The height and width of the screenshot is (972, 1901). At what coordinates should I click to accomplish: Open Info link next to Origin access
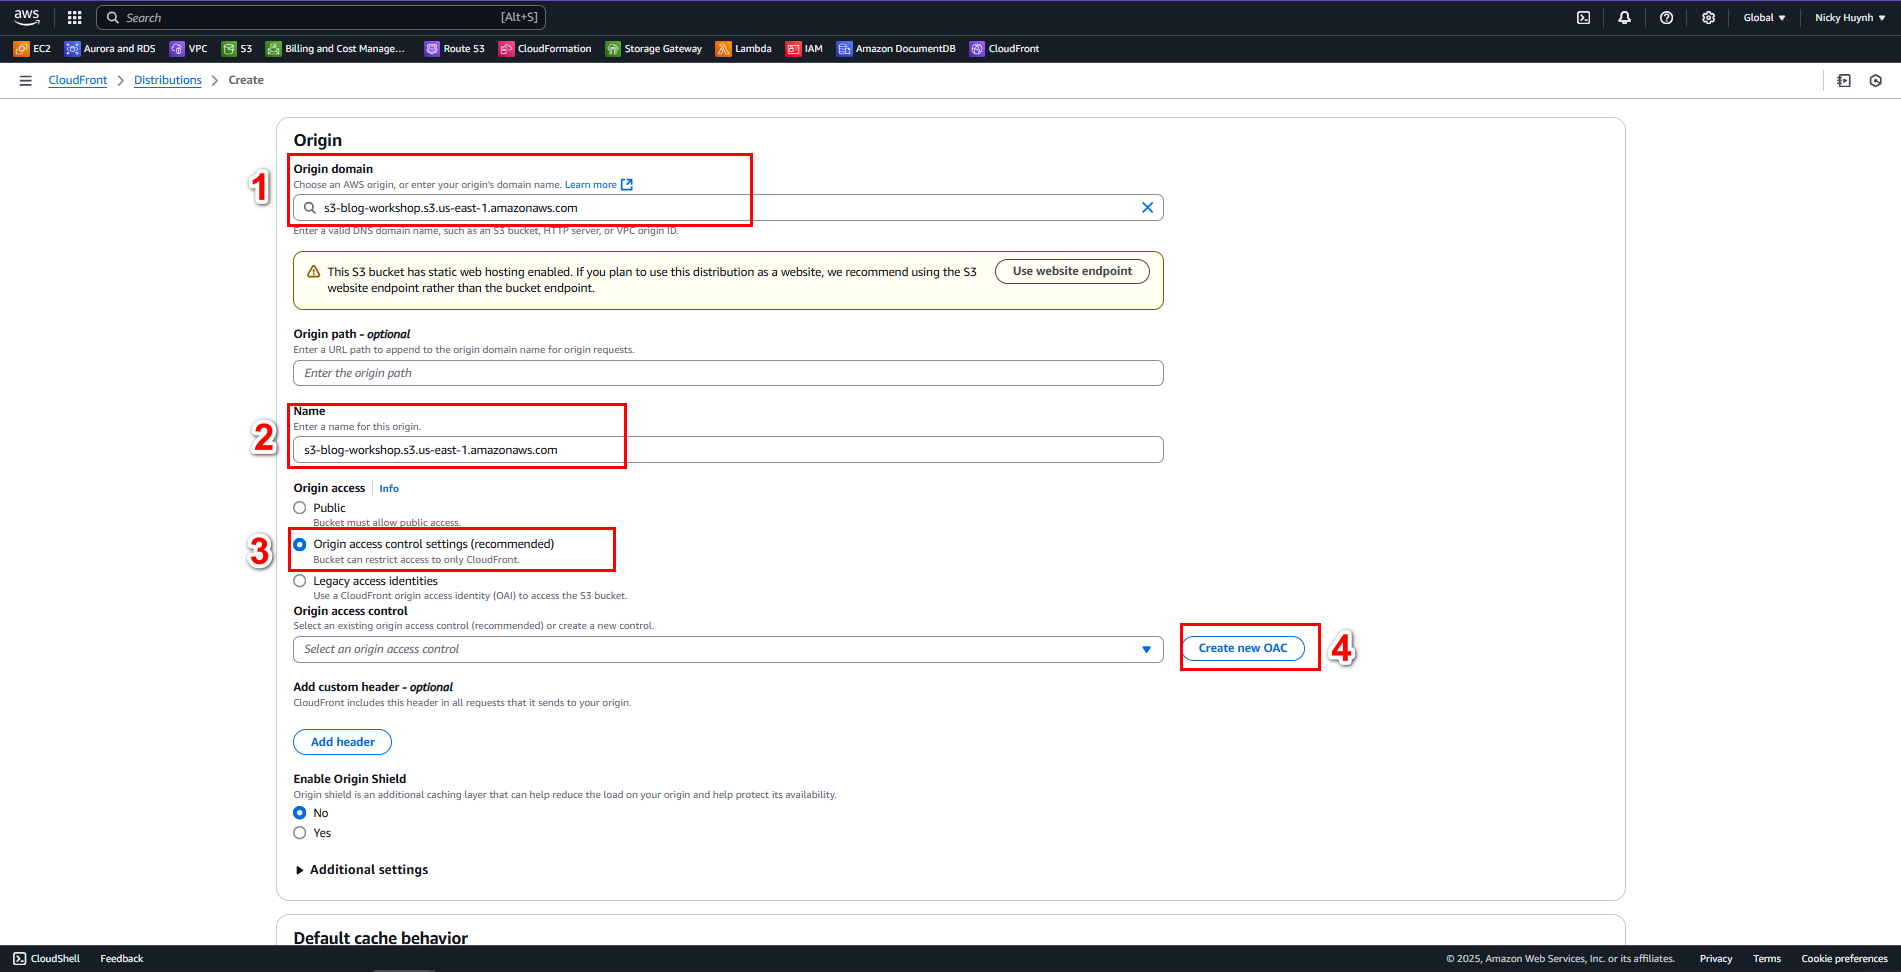389,489
